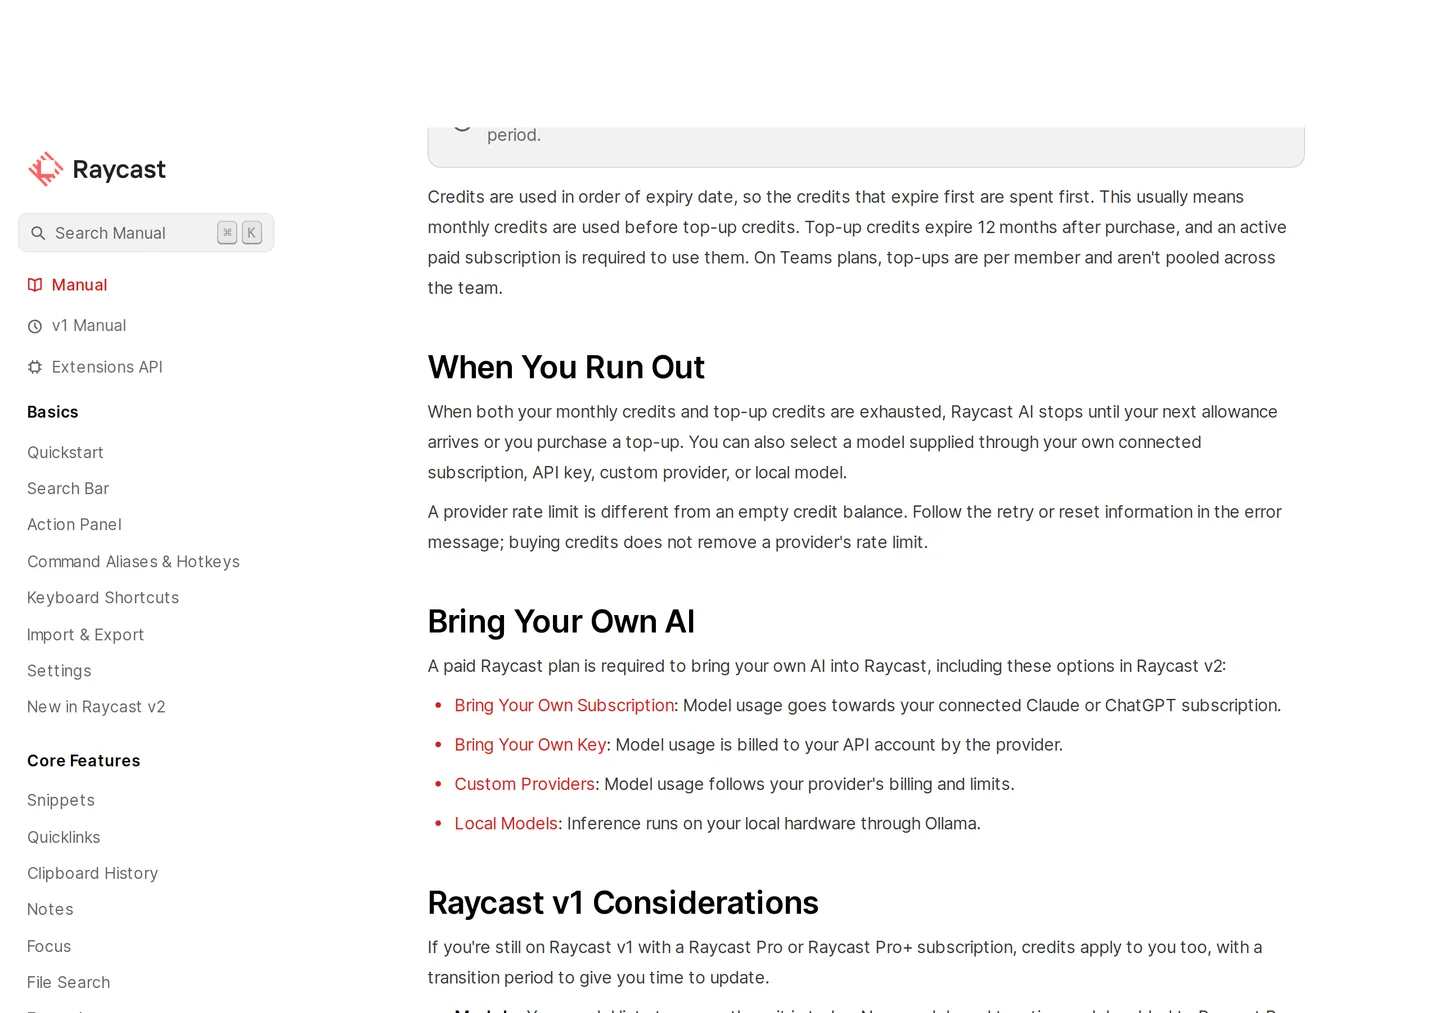Viewport: 1440px width, 1013px height.
Task: Go to the File Search page
Action: (x=68, y=982)
